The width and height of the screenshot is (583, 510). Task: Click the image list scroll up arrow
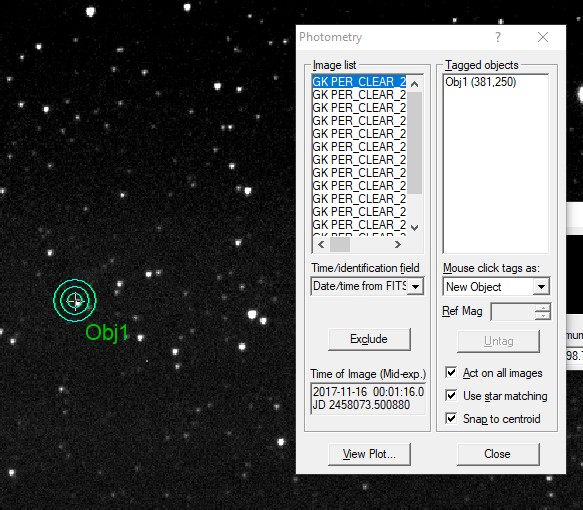pos(415,84)
